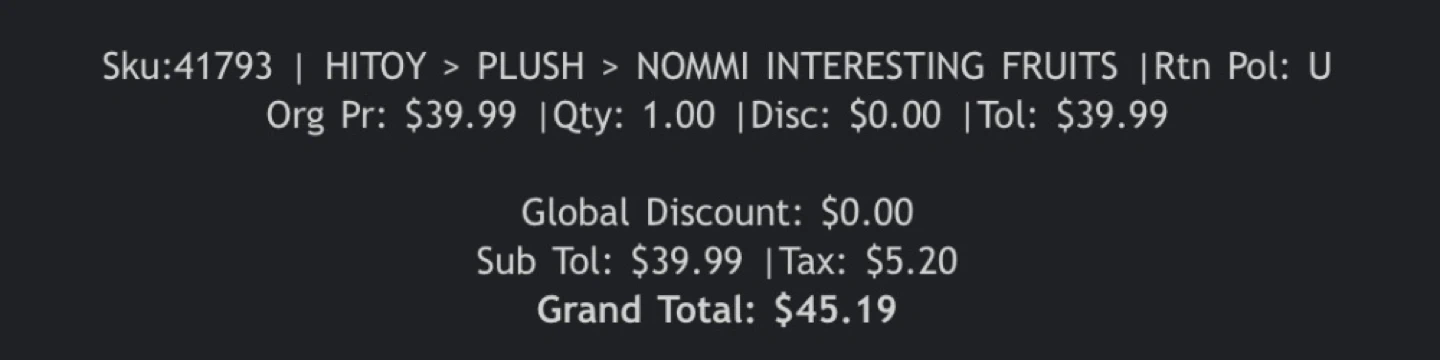Click NOMMI INTERESTING FRUITS product name
Screen dimensions: 1440x360
(x=877, y=68)
